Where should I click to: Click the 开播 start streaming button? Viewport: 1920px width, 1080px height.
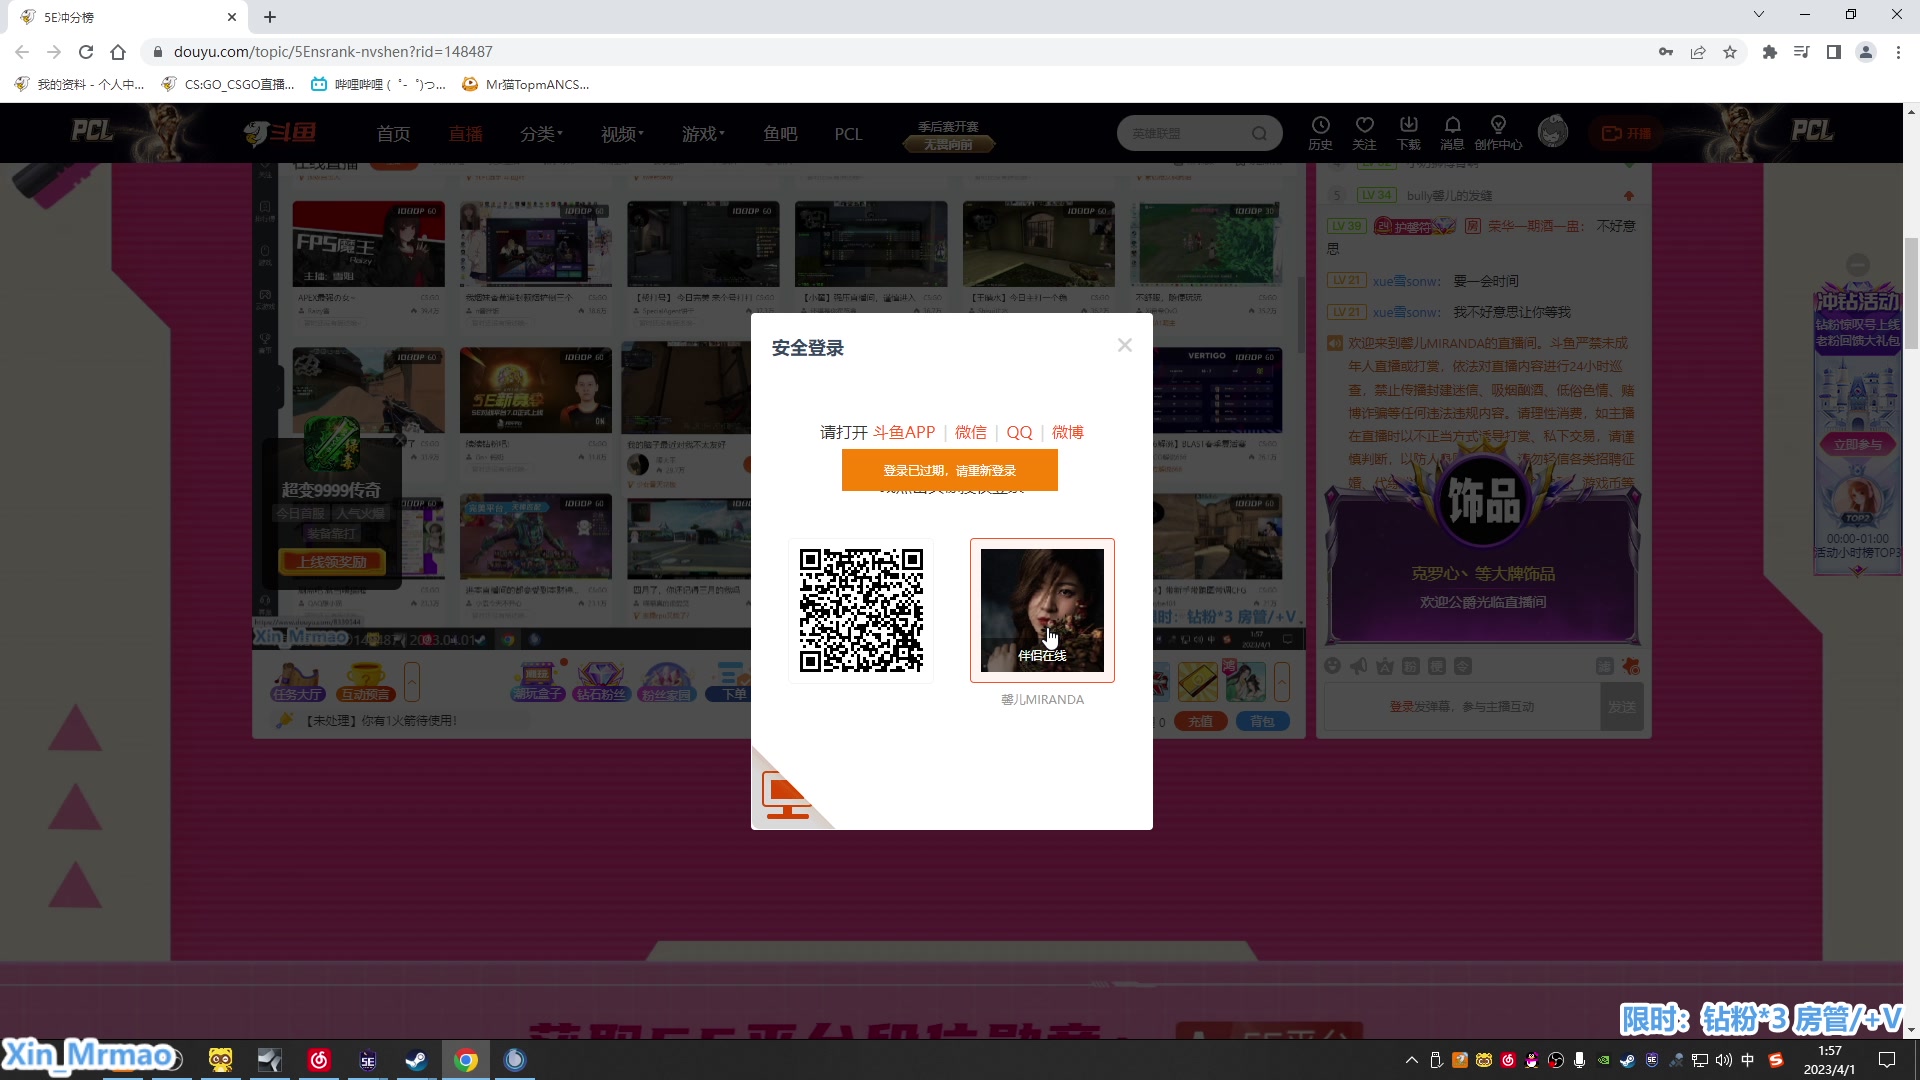coord(1626,133)
